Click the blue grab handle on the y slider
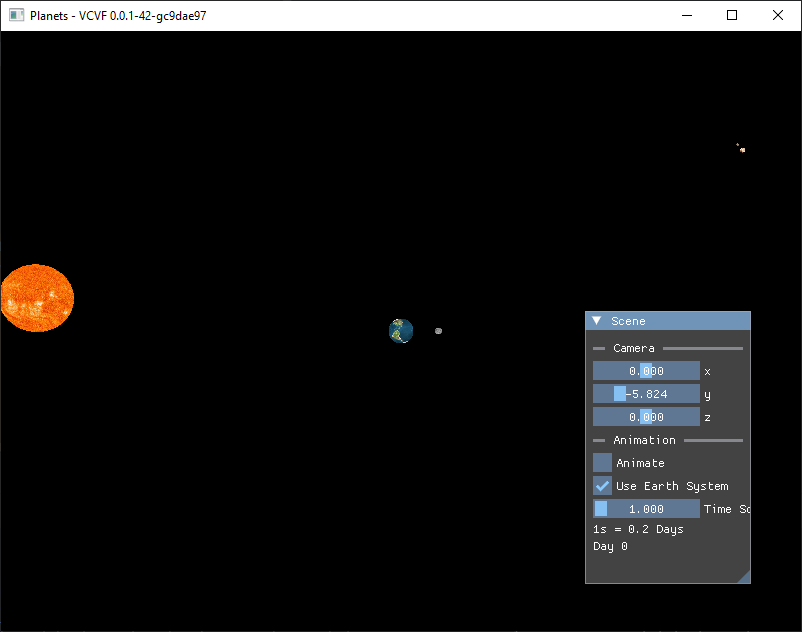802x632 pixels. coord(621,393)
